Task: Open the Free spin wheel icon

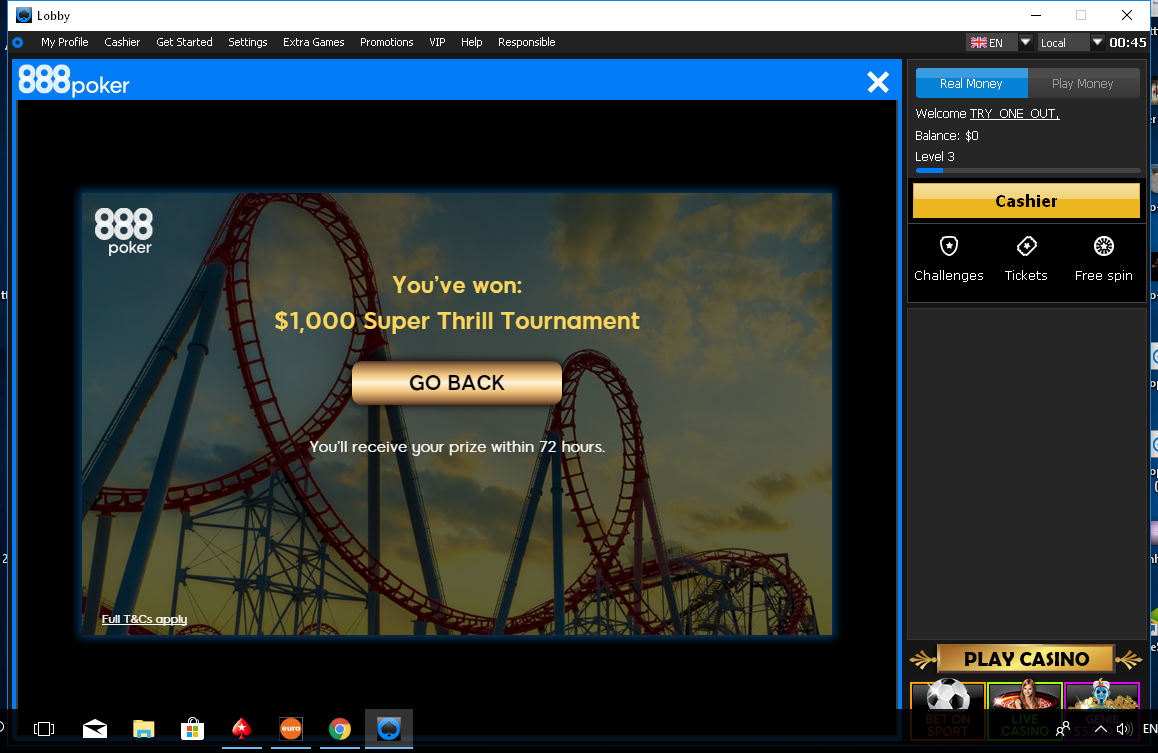Action: pyautogui.click(x=1103, y=246)
